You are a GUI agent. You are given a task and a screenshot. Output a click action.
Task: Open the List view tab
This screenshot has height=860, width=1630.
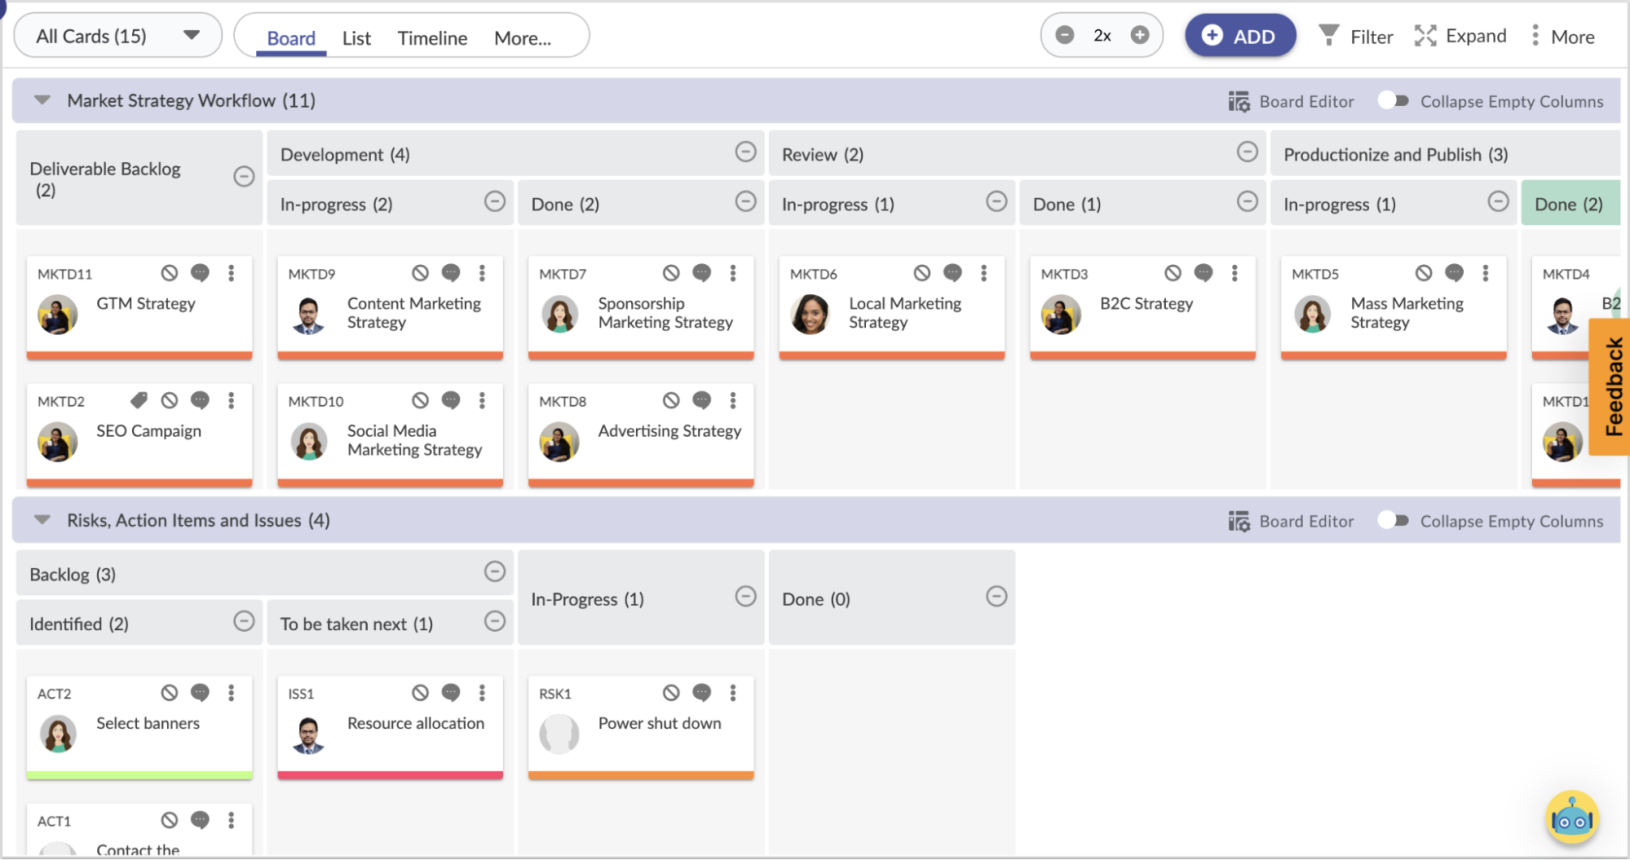coord(356,38)
